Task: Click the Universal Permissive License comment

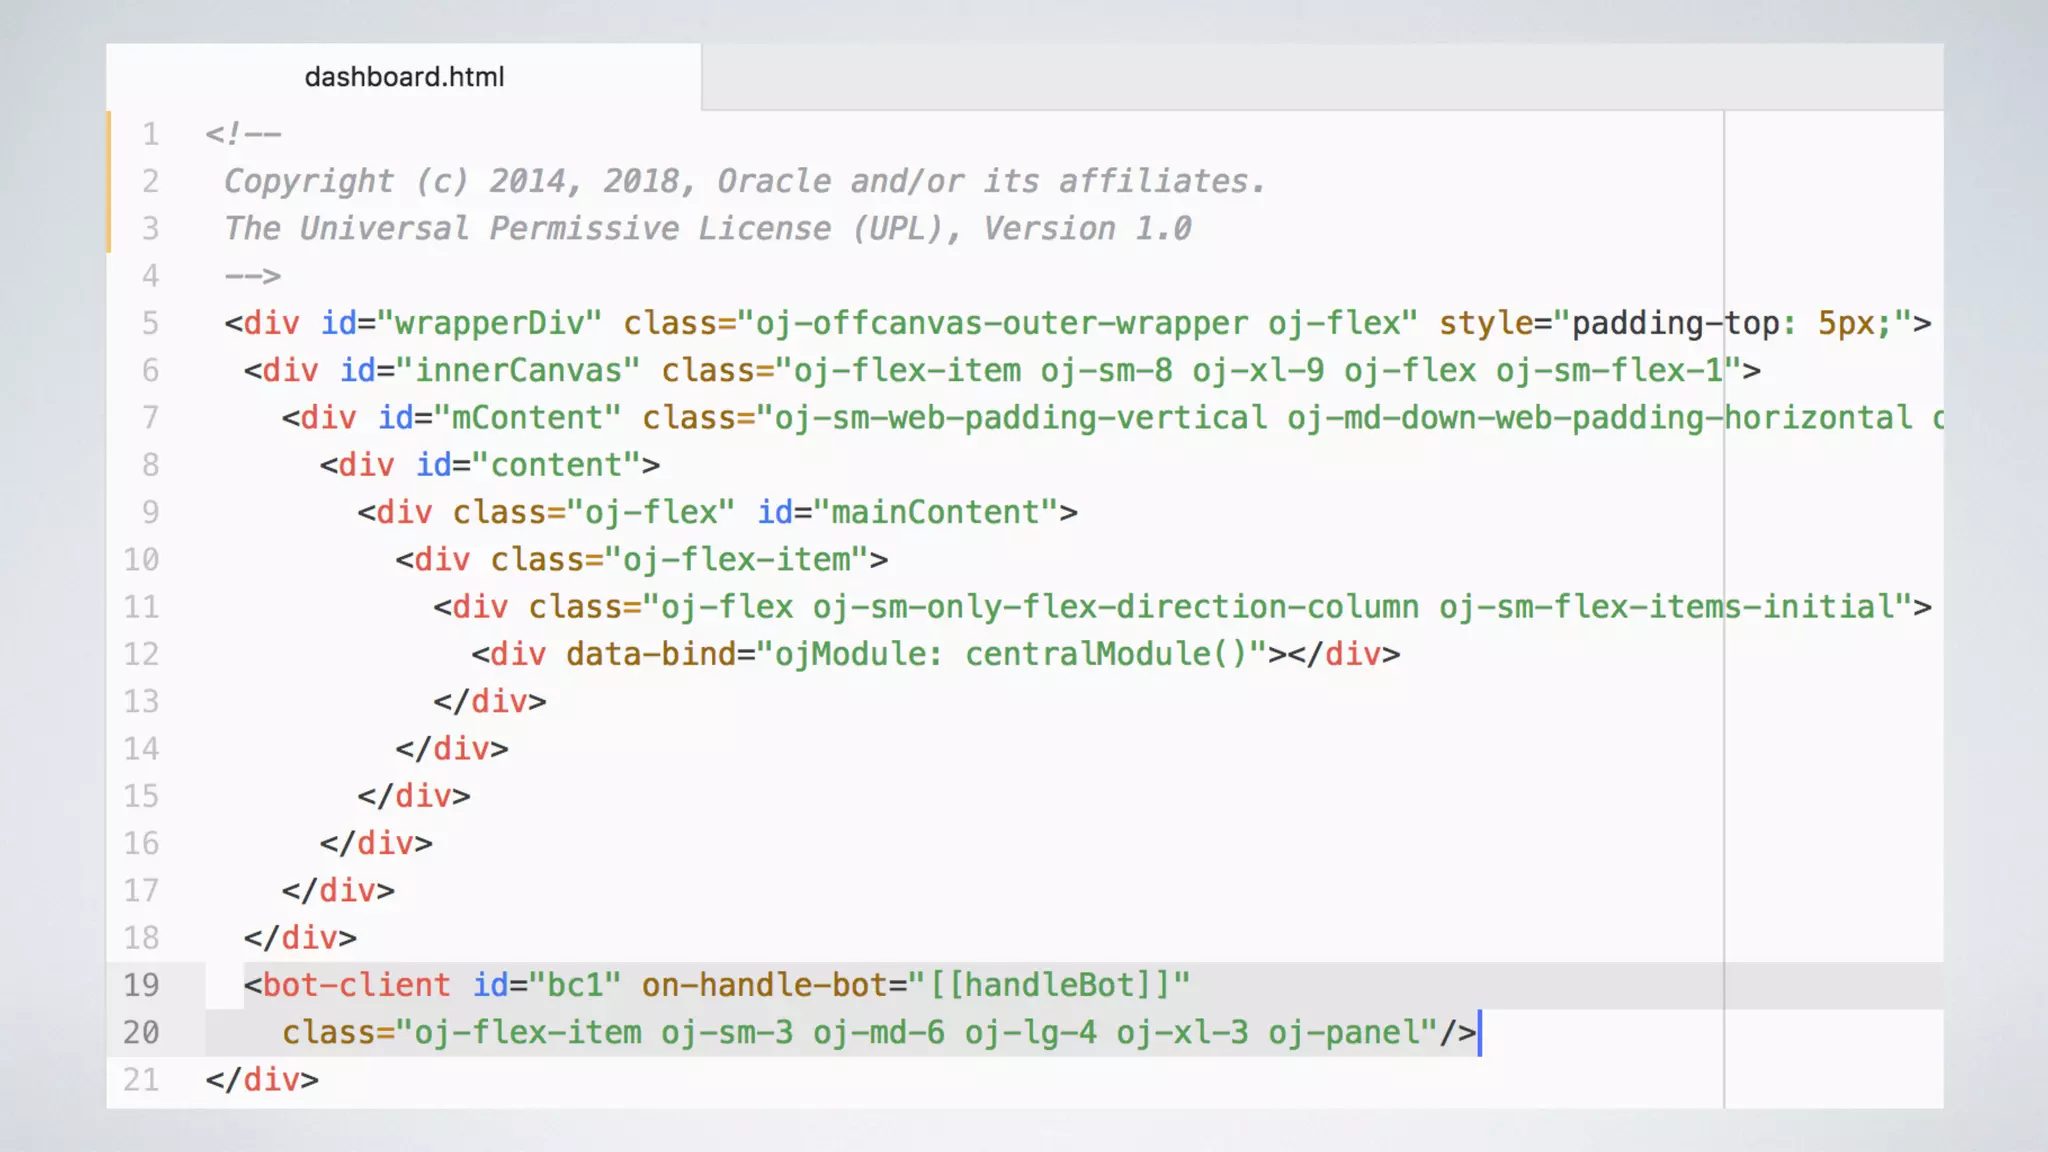Action: coord(564,229)
